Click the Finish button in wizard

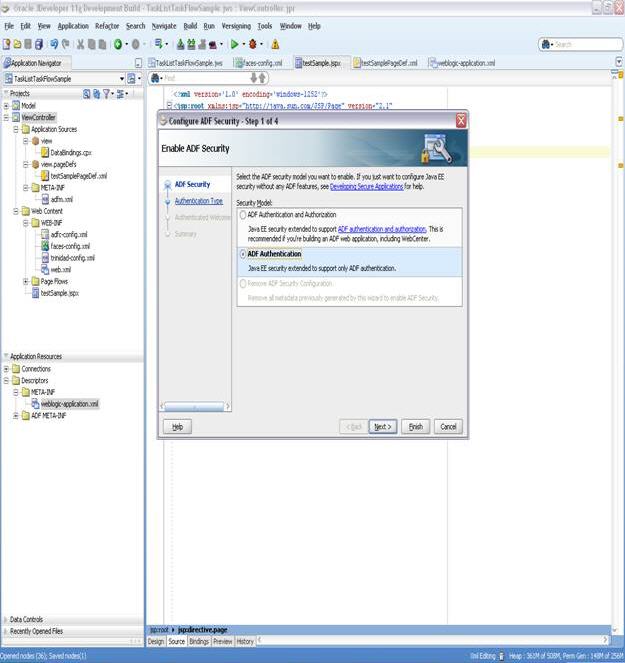(x=415, y=427)
